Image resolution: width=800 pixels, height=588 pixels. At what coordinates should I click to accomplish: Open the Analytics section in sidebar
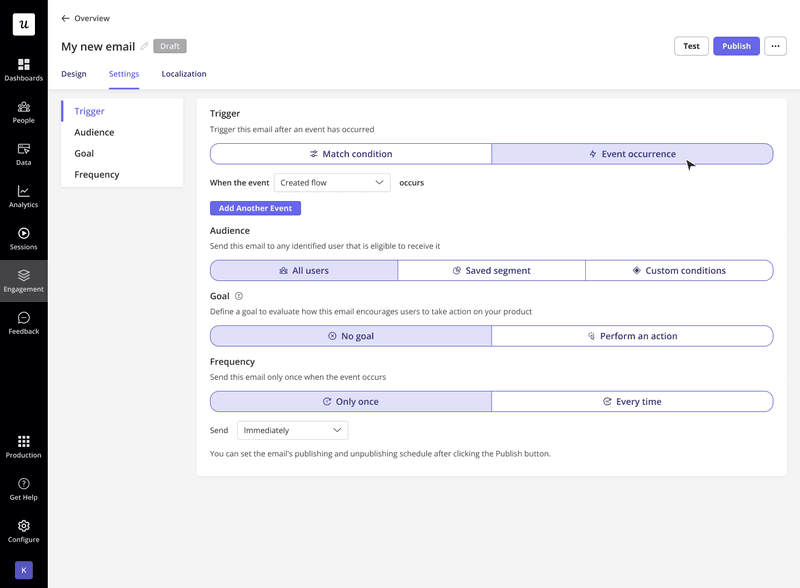click(x=23, y=196)
